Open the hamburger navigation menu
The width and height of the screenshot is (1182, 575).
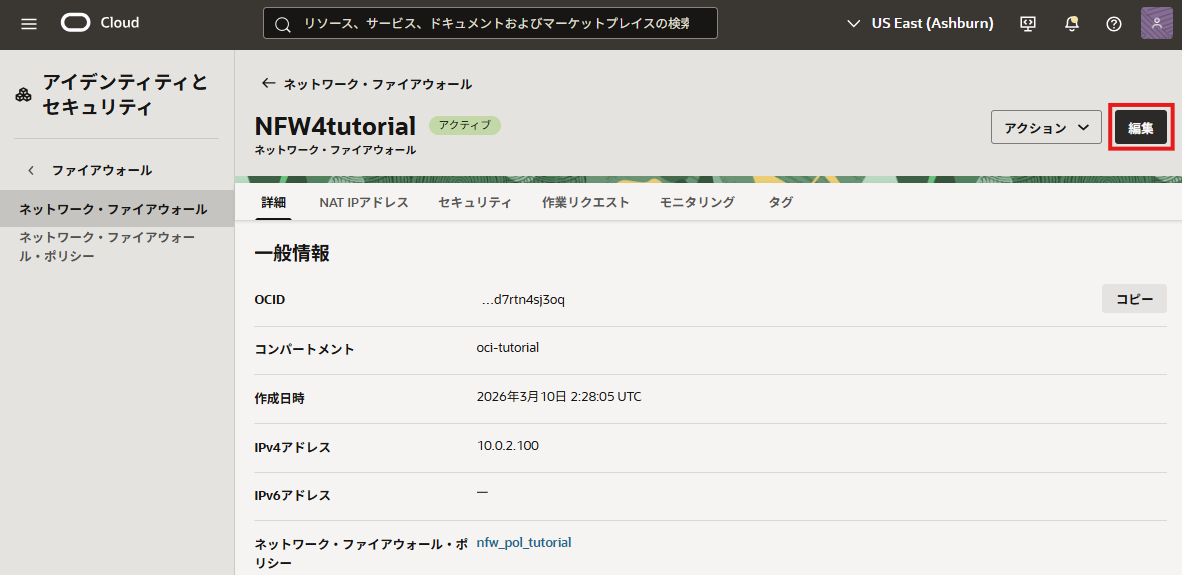[x=29, y=23]
